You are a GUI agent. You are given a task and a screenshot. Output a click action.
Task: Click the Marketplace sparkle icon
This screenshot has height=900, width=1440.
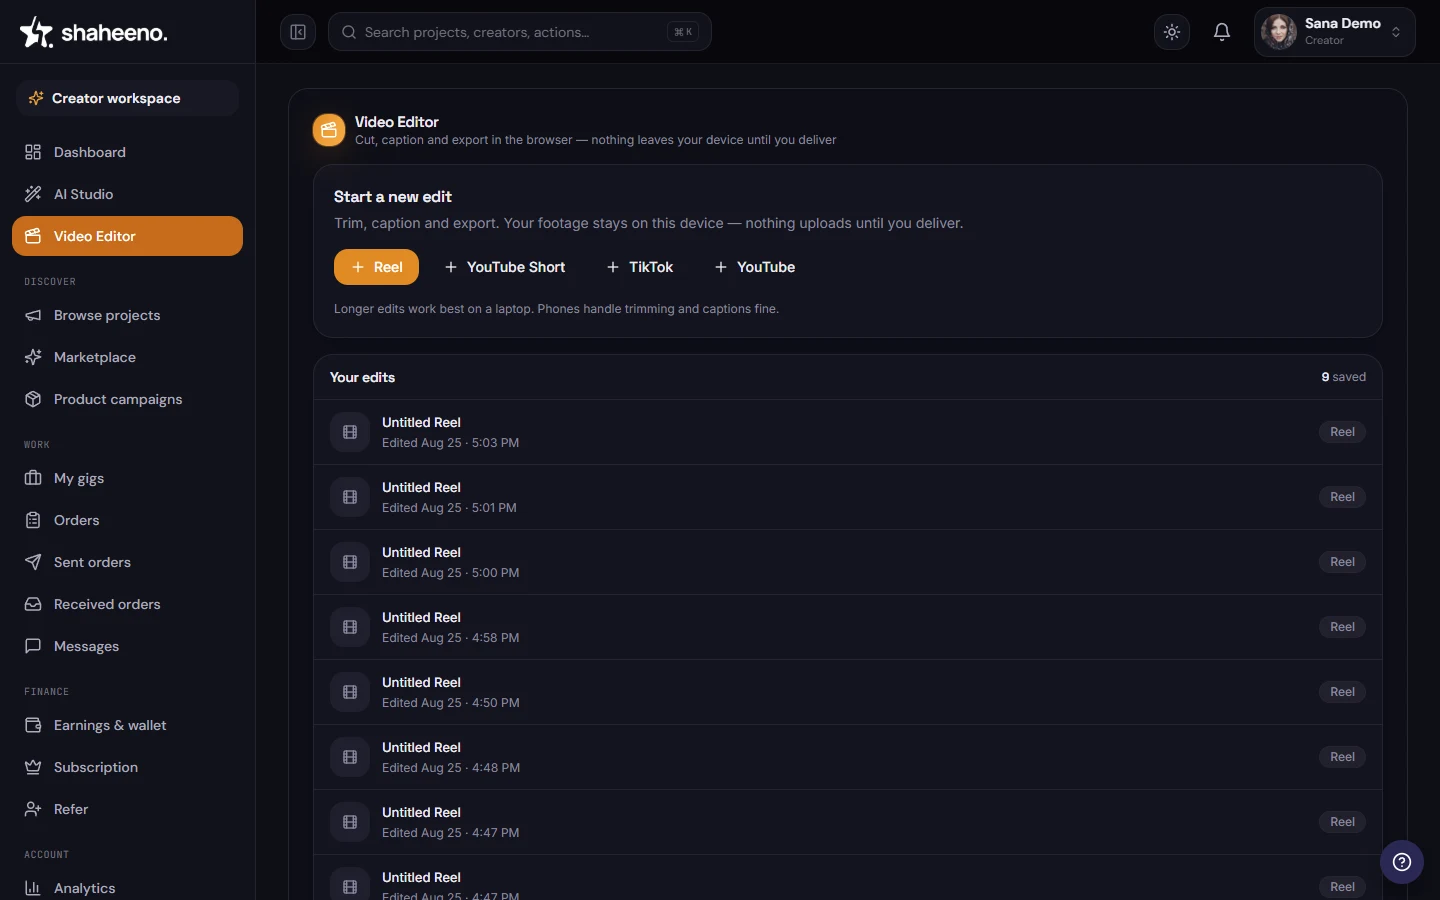click(33, 357)
